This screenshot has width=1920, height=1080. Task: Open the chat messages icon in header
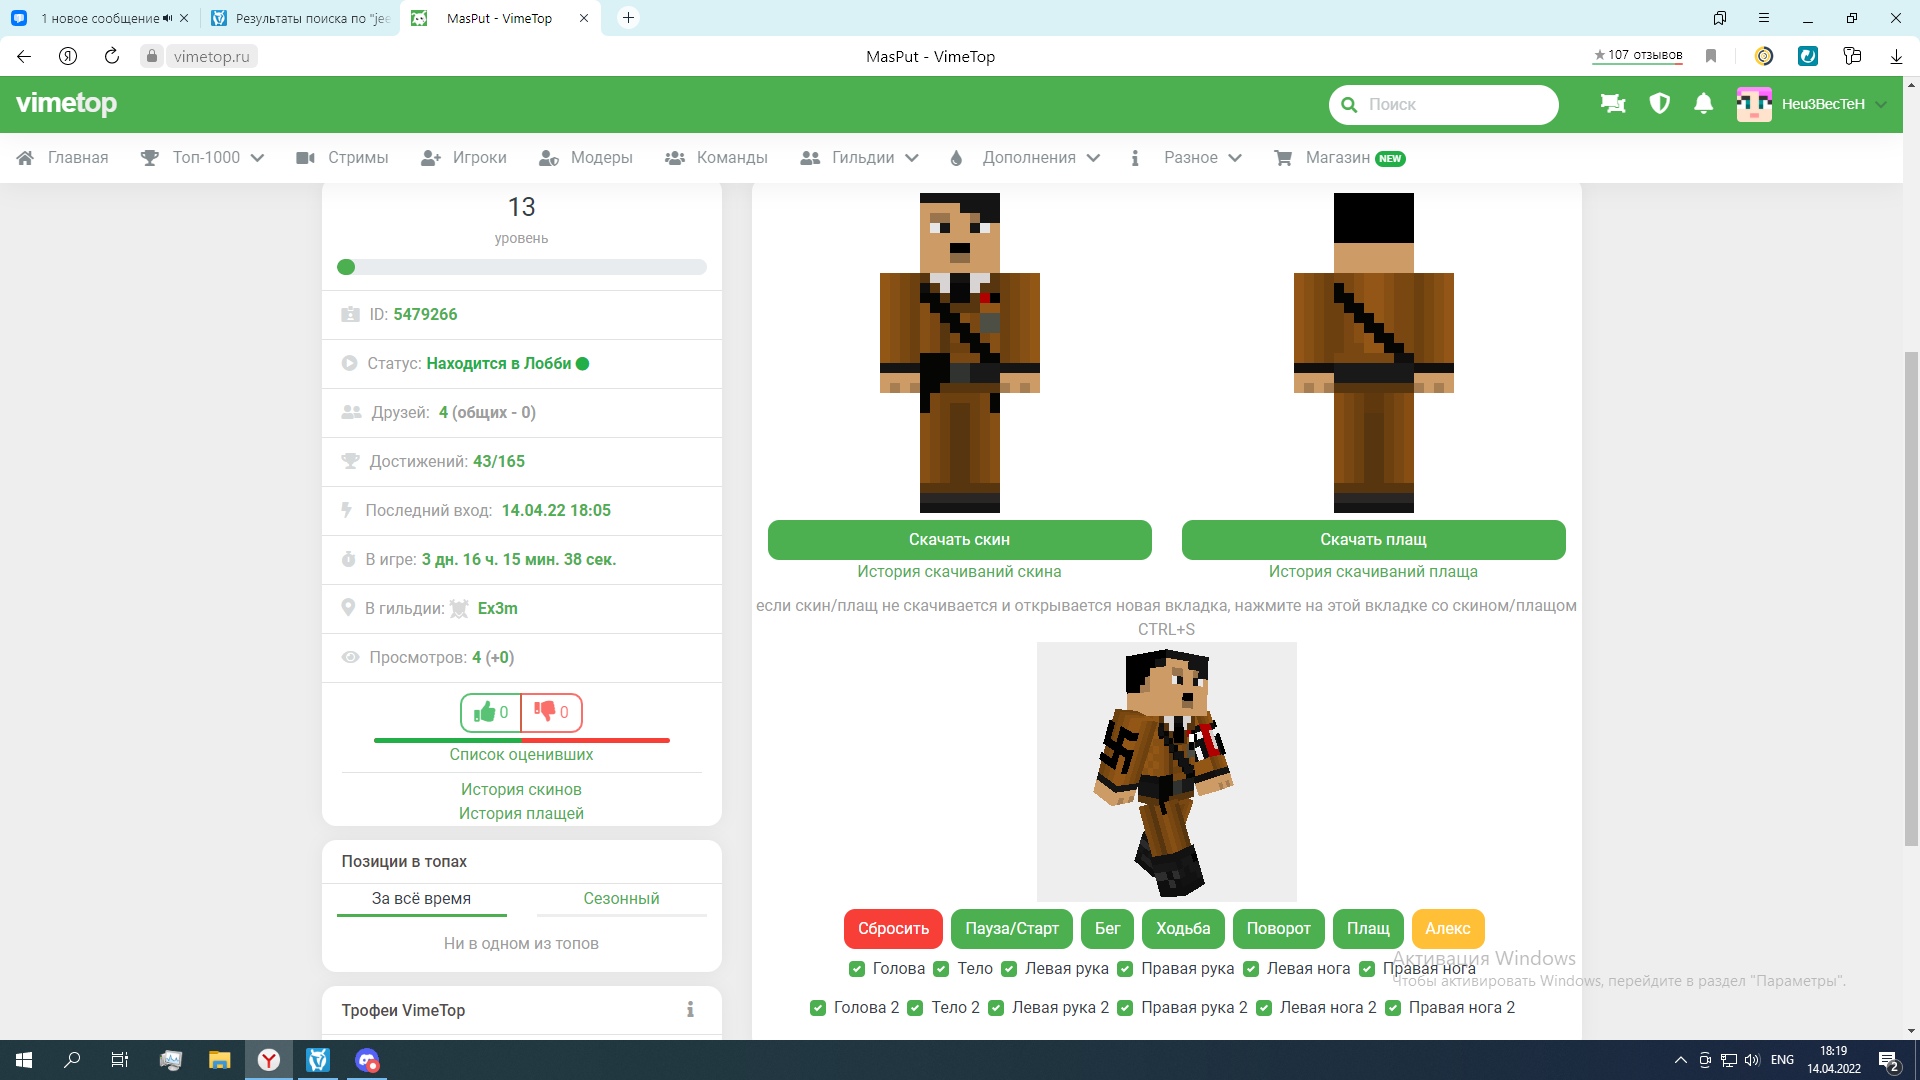coord(1612,104)
